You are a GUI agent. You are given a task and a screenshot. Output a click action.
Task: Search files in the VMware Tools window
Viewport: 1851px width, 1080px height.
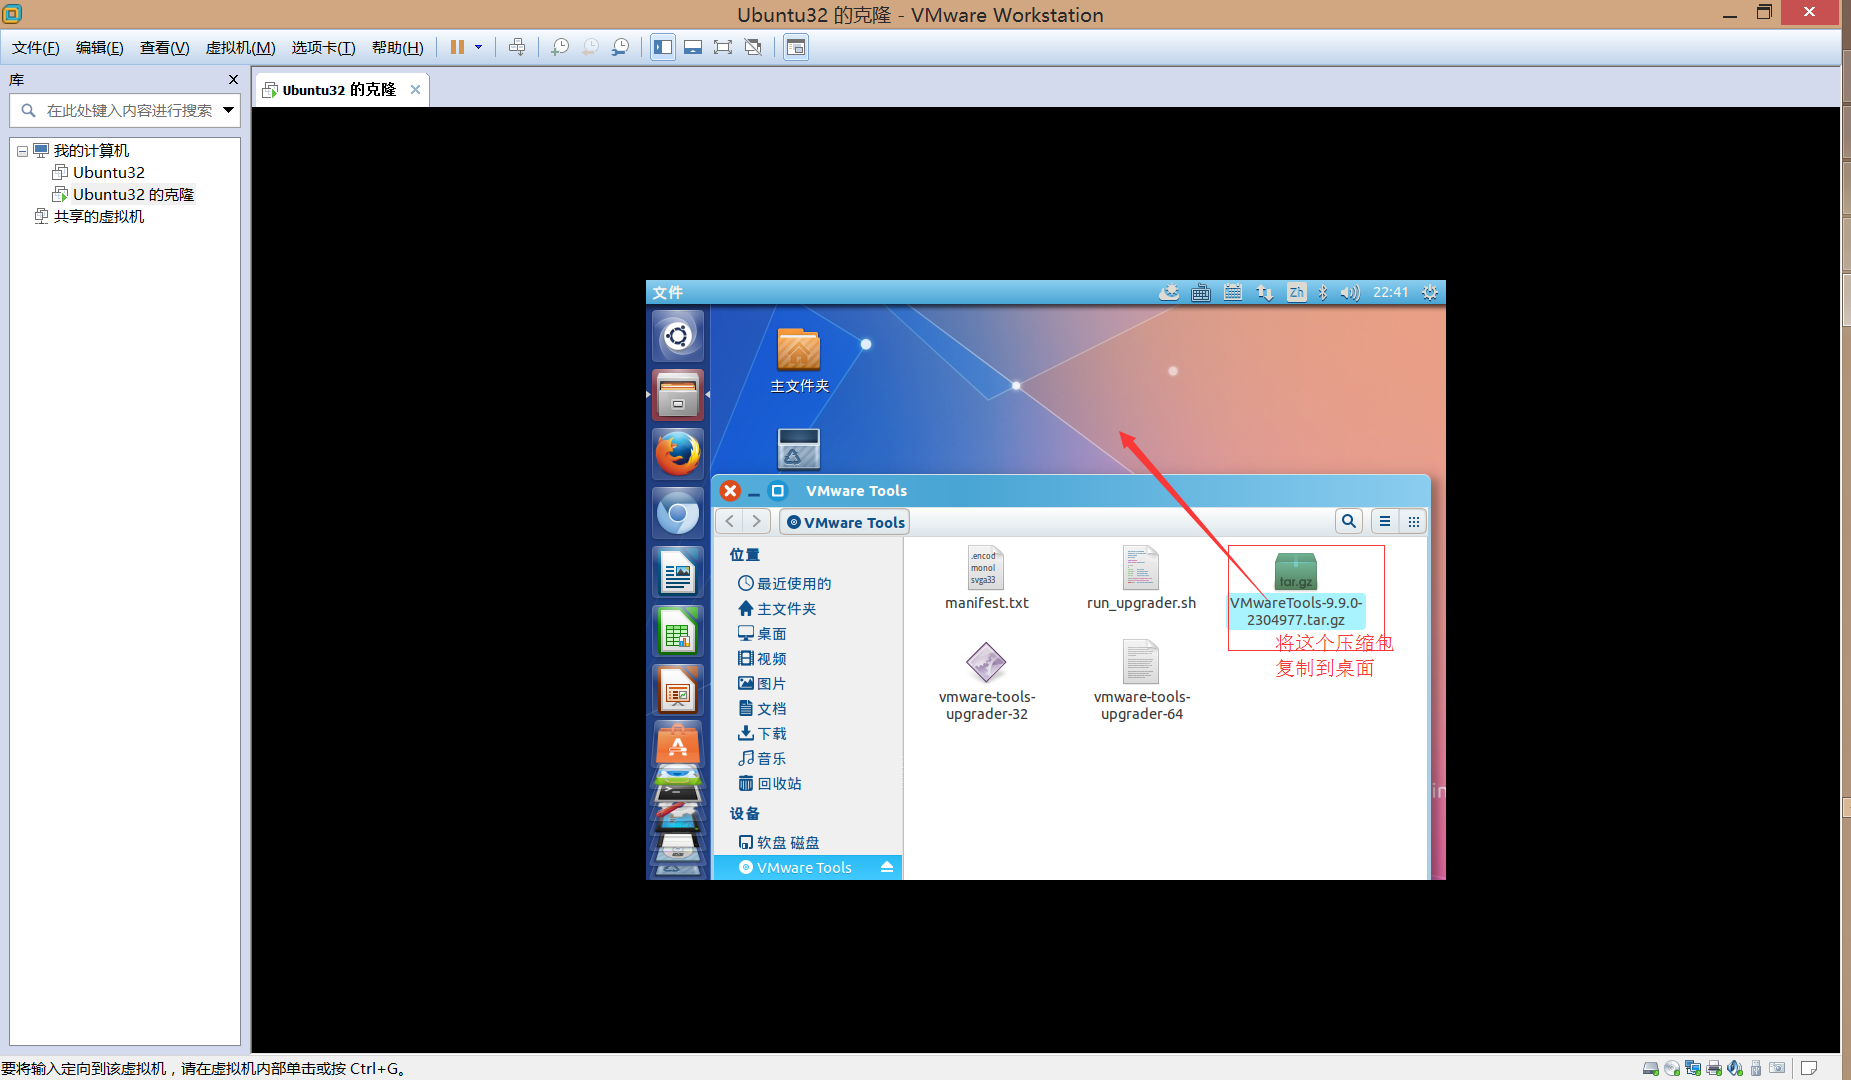1349,521
